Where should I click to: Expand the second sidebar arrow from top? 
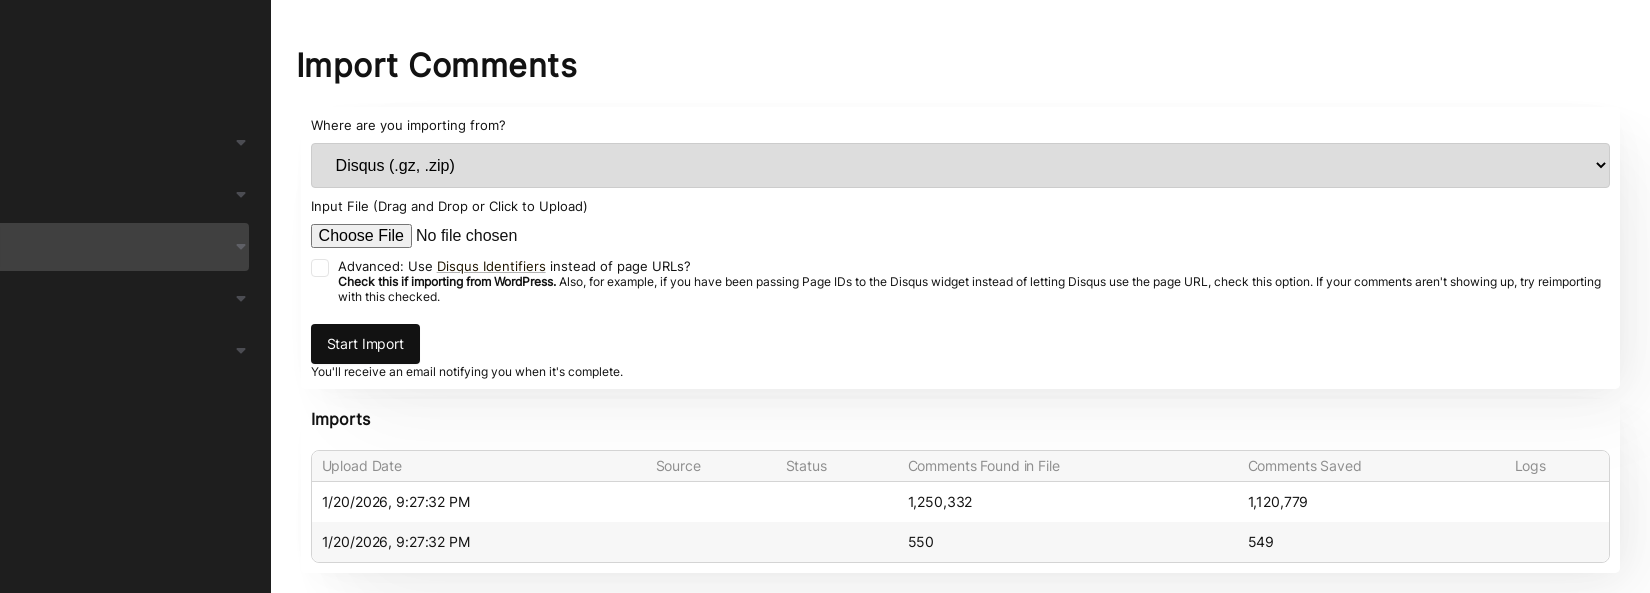click(241, 195)
